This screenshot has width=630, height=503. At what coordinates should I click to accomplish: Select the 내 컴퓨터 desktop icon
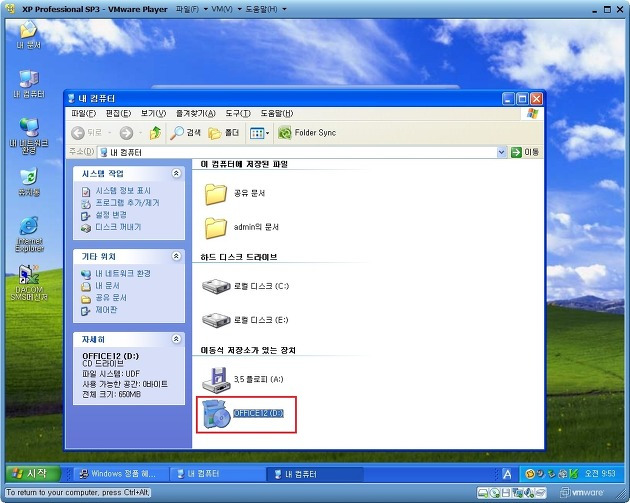pyautogui.click(x=29, y=84)
